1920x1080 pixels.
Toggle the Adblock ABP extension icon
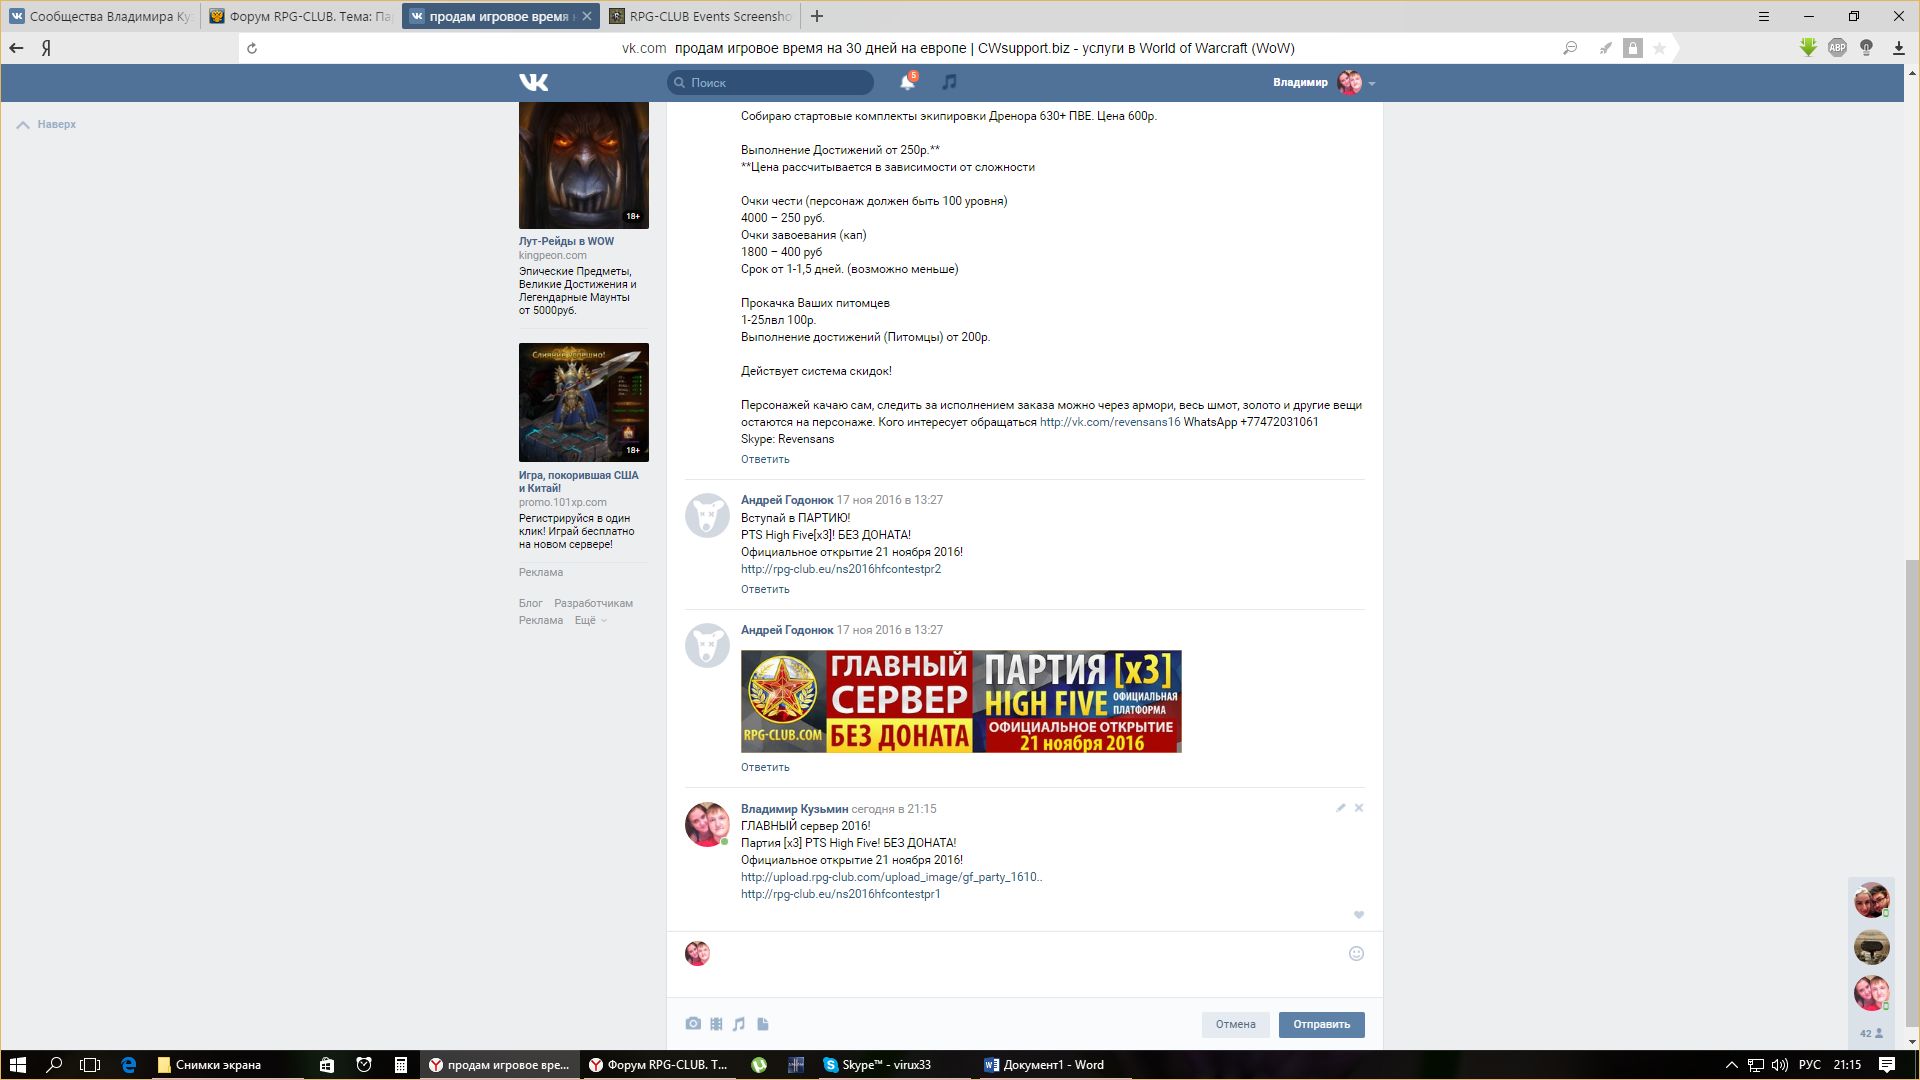[x=1837, y=48]
